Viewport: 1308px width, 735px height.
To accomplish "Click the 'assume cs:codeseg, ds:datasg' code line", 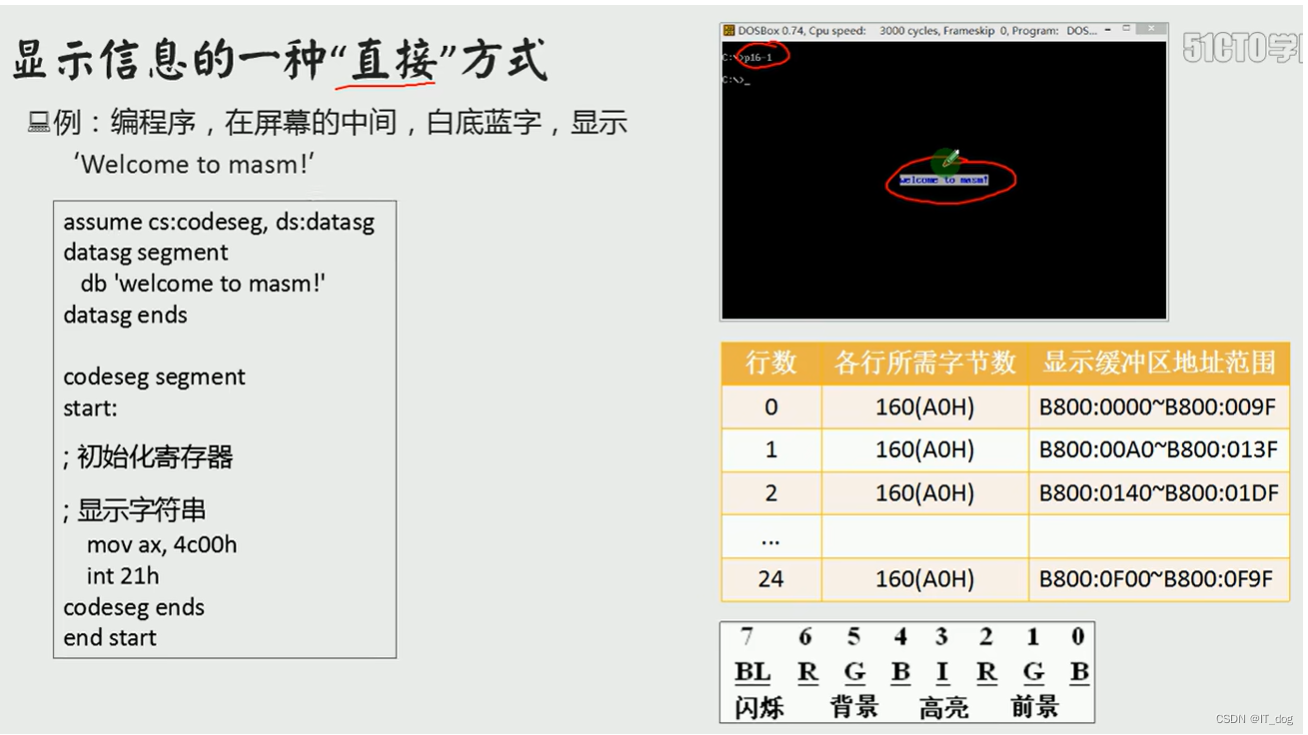I will [219, 222].
